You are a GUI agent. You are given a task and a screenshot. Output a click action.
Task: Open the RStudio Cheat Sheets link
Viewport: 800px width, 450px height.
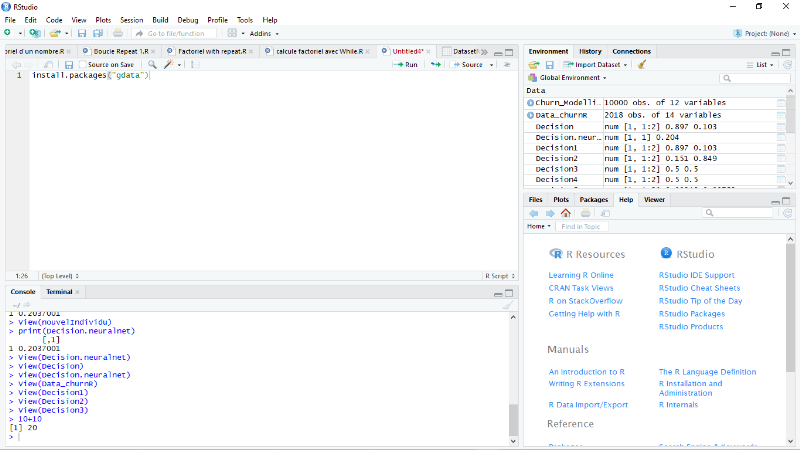click(x=699, y=288)
